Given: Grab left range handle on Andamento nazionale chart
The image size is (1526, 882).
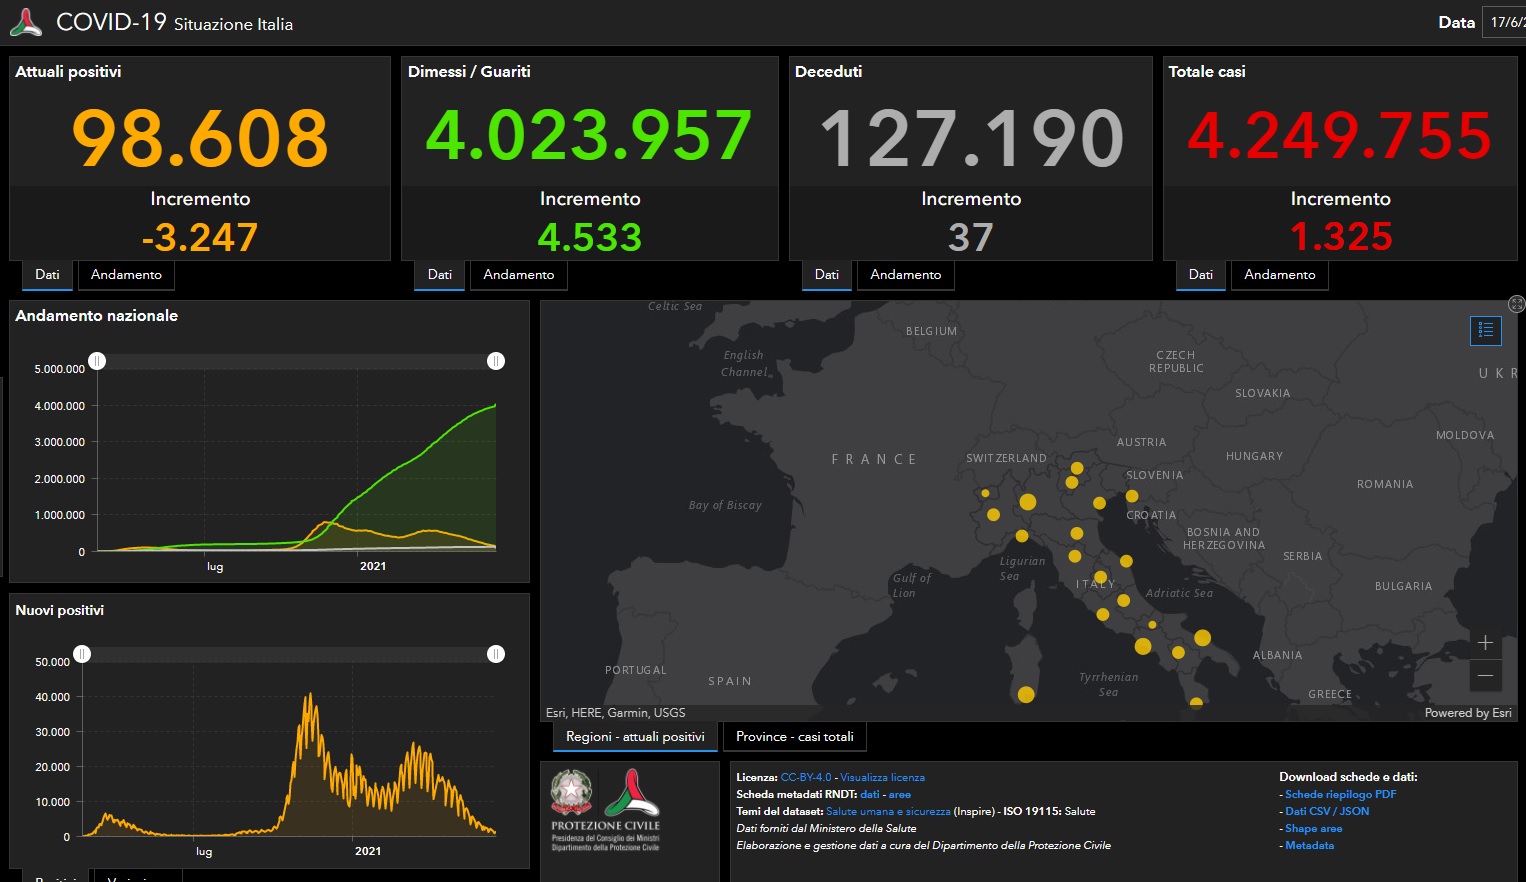Looking at the screenshot, I should 97,361.
